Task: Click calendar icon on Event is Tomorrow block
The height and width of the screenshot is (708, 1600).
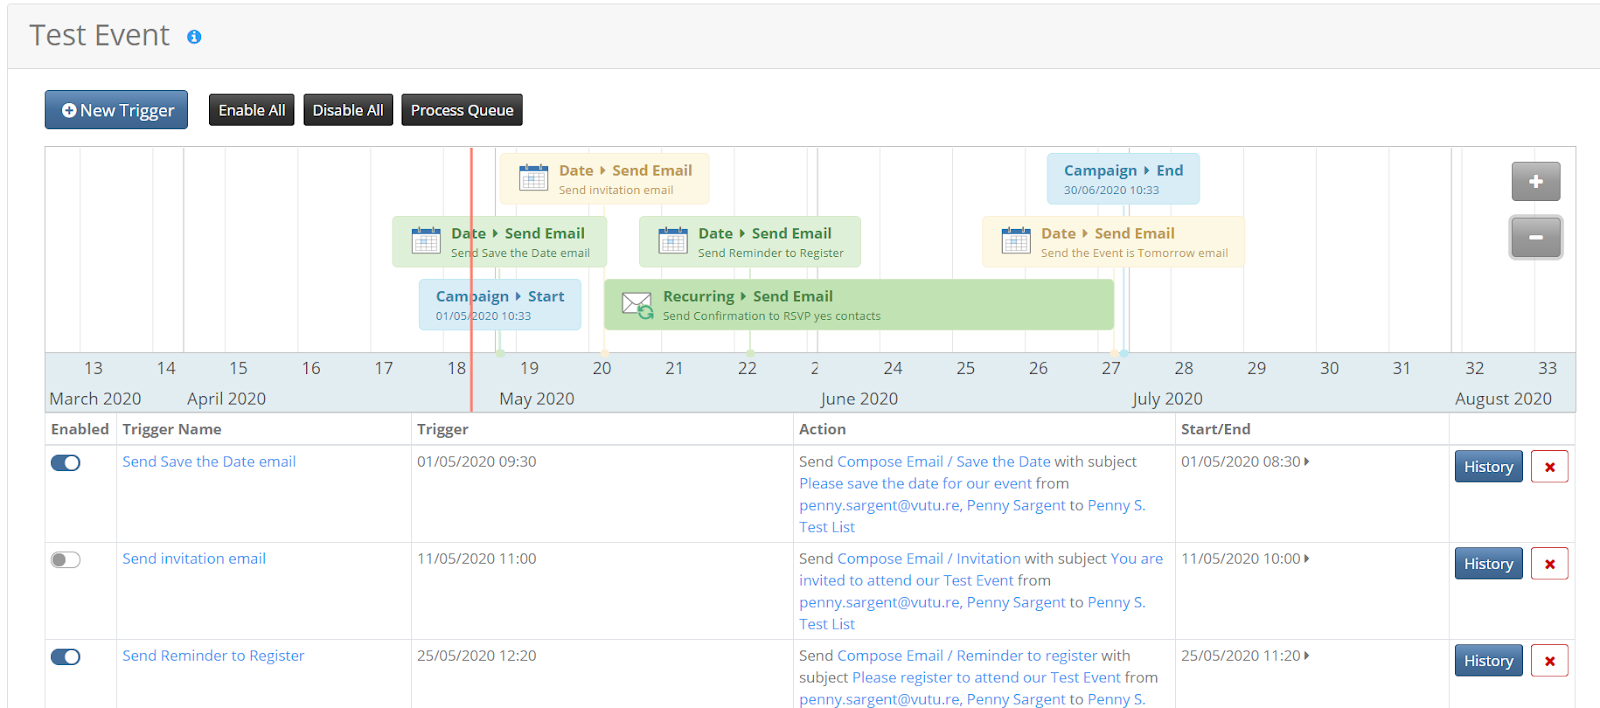Action: click(x=1016, y=241)
